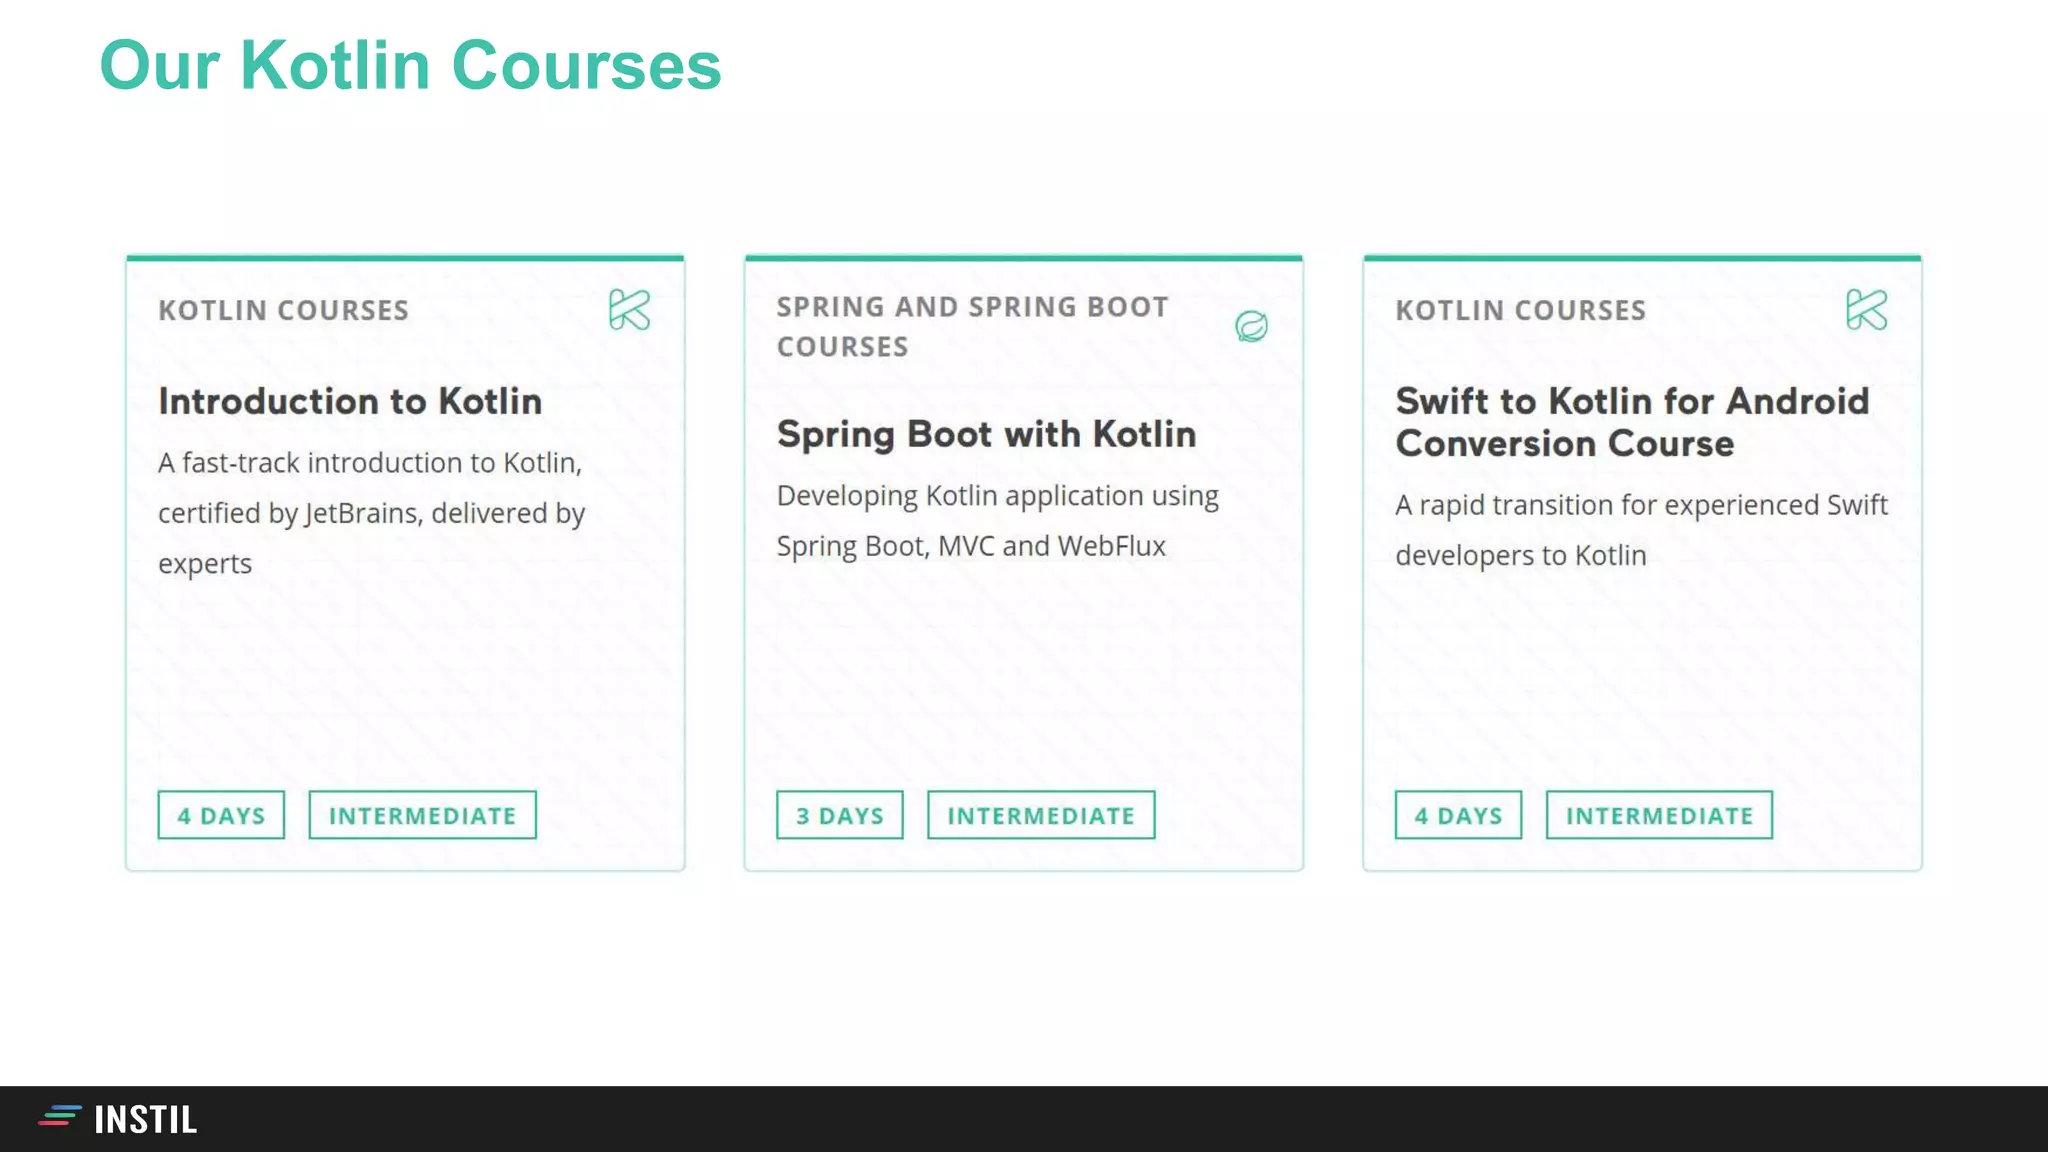Click KOTLIN COURSES label above Introduction to Kotlin
Image resolution: width=2048 pixels, height=1152 pixels.
pos(283,310)
